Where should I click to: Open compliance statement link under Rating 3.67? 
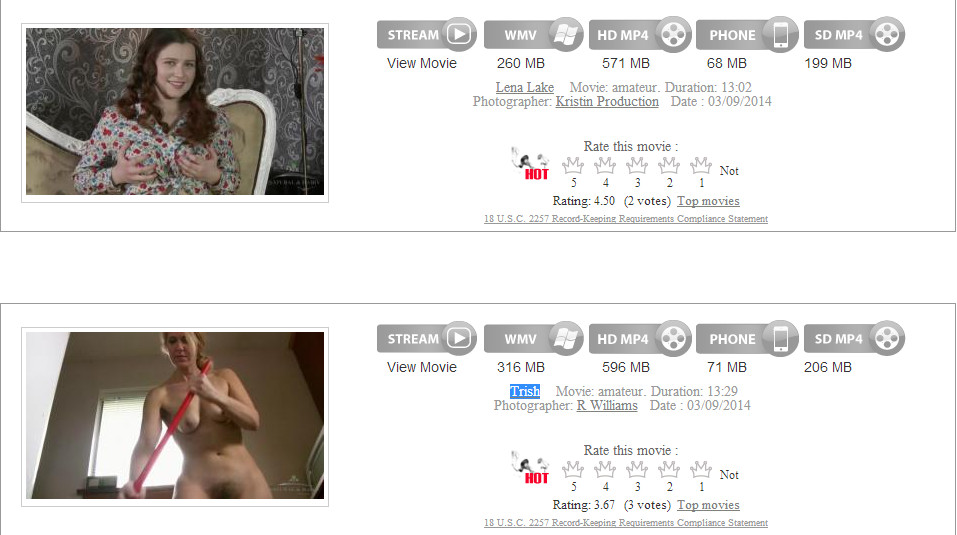(626, 523)
